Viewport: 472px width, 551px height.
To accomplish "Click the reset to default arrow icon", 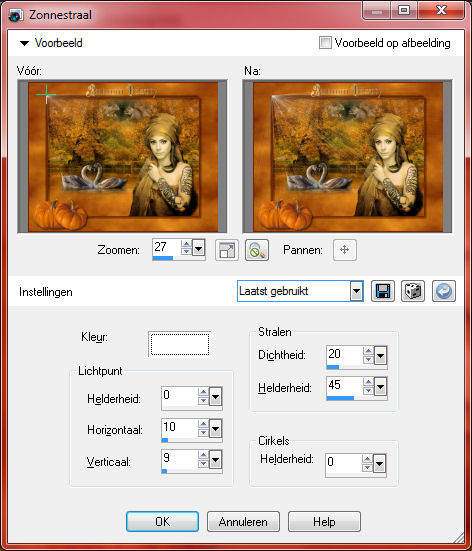I will [444, 291].
